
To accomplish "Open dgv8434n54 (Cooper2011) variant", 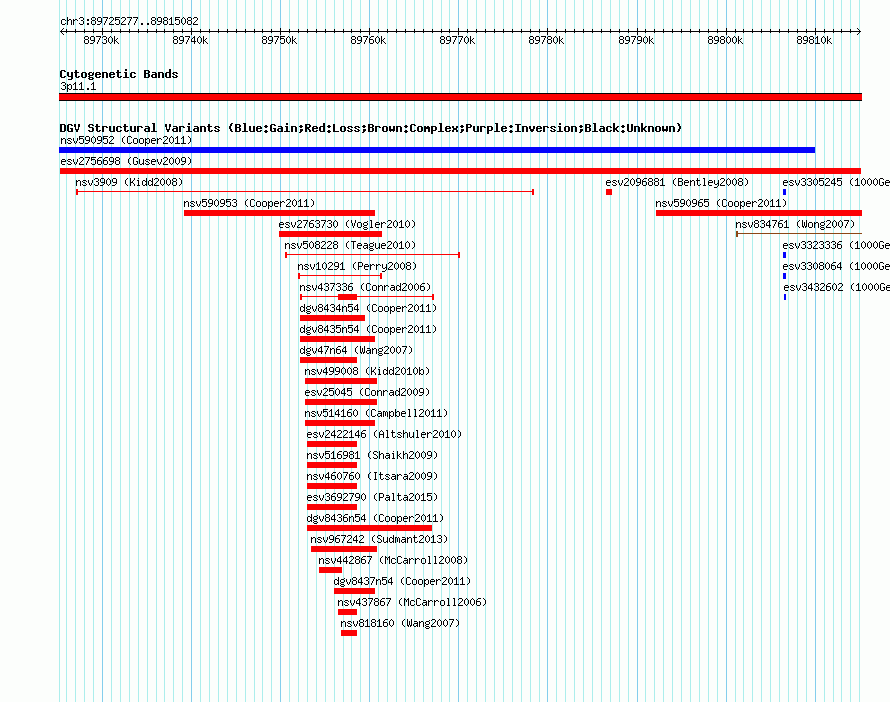I will click(x=368, y=308).
